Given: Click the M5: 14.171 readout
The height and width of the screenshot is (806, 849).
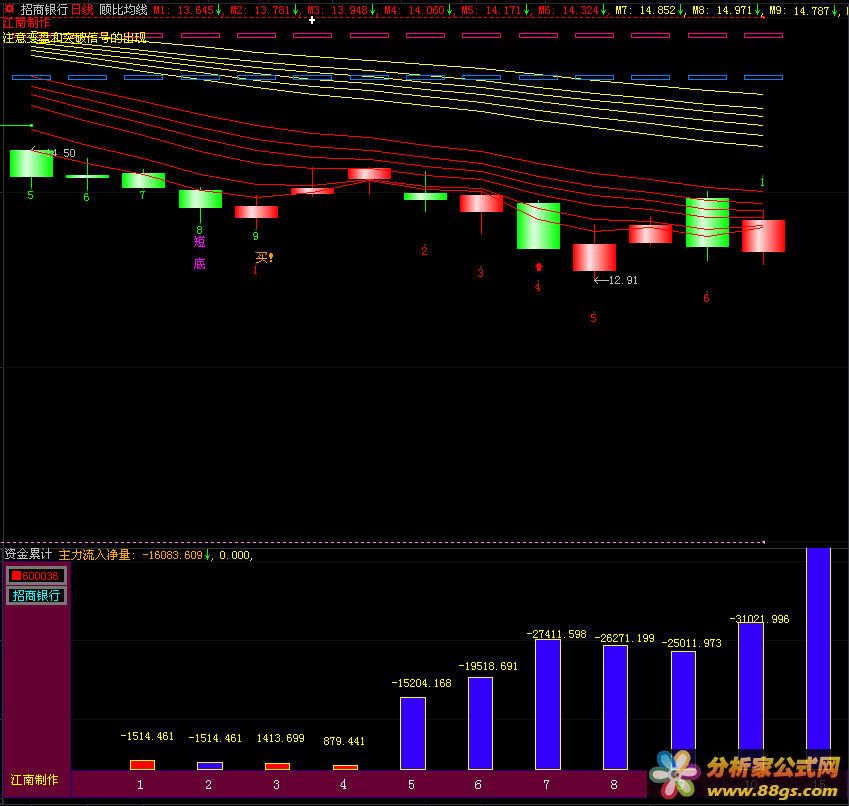Looking at the screenshot, I should (491, 10).
